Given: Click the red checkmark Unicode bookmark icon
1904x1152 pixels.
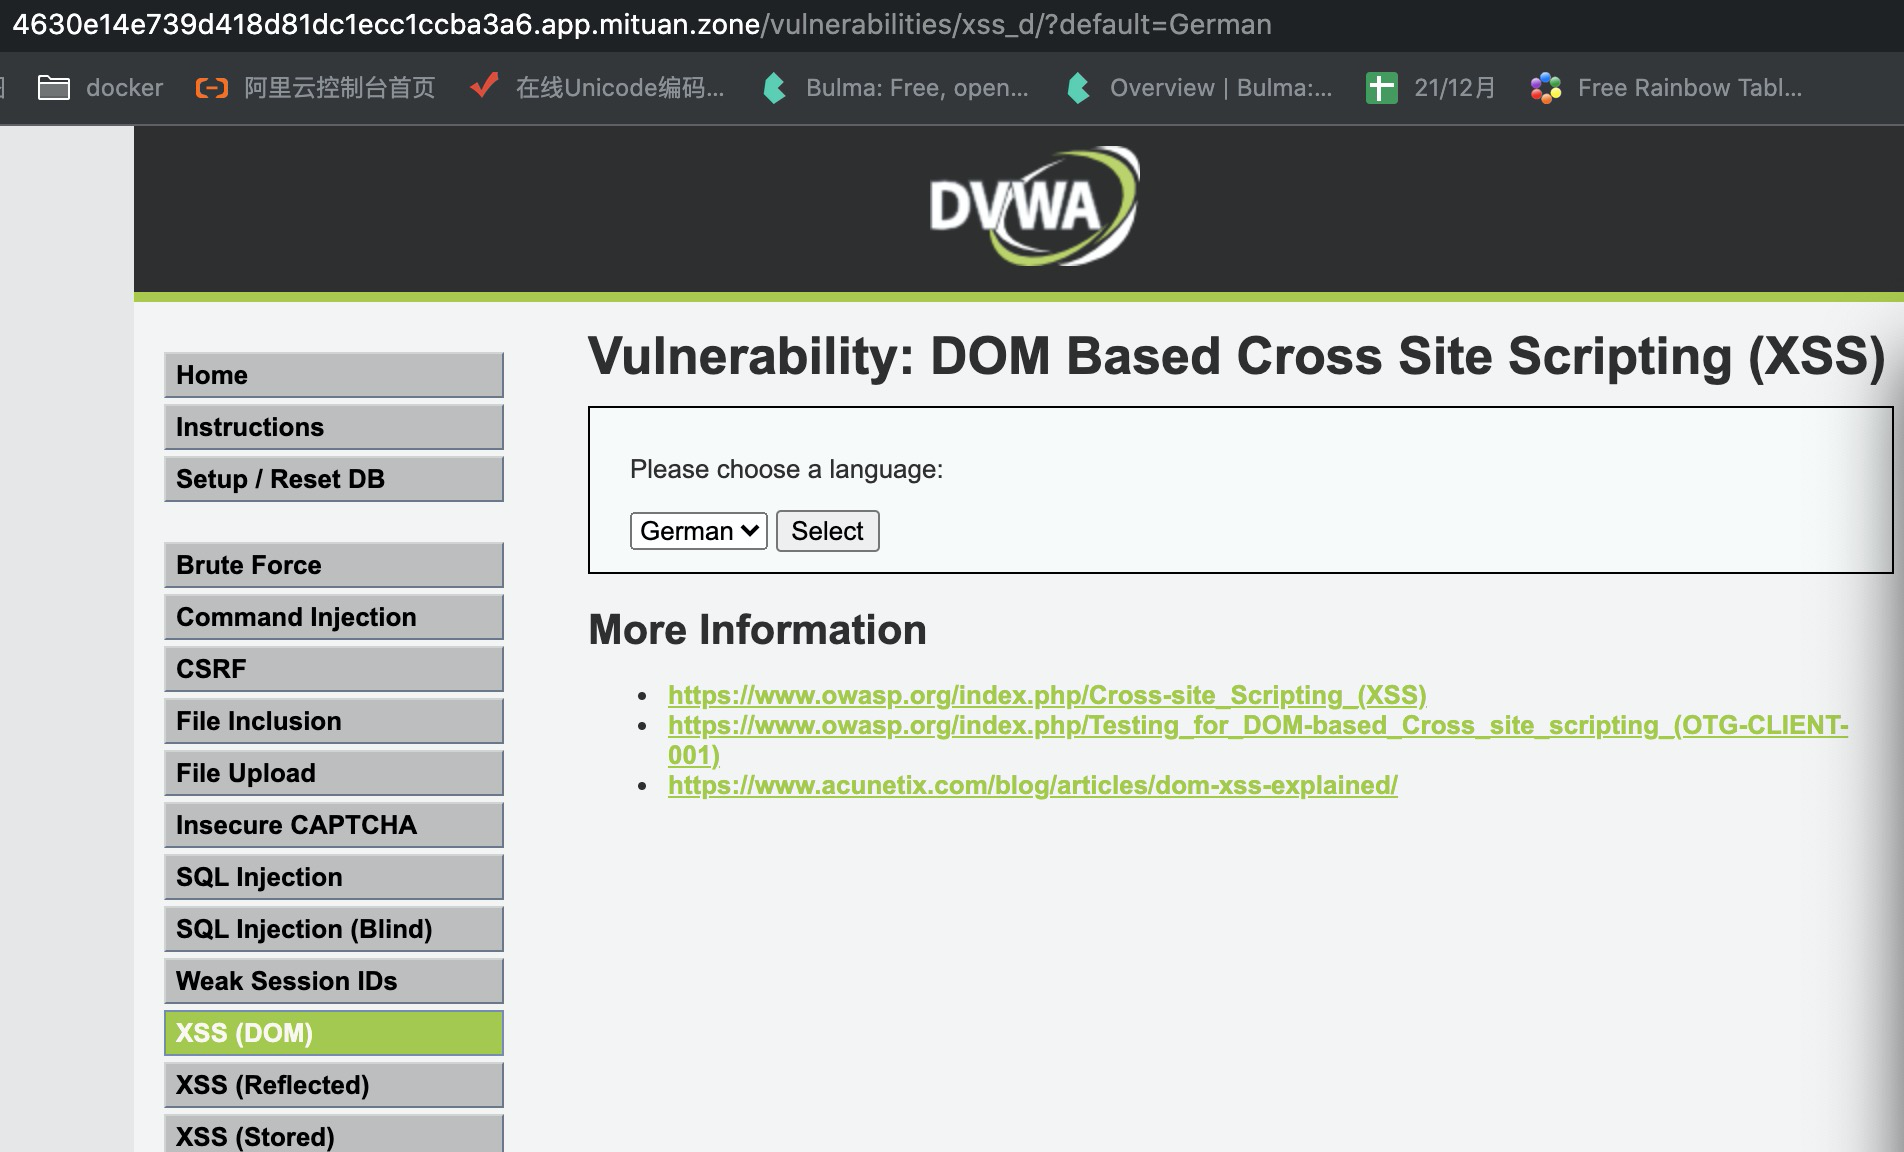Looking at the screenshot, I should coord(484,88).
